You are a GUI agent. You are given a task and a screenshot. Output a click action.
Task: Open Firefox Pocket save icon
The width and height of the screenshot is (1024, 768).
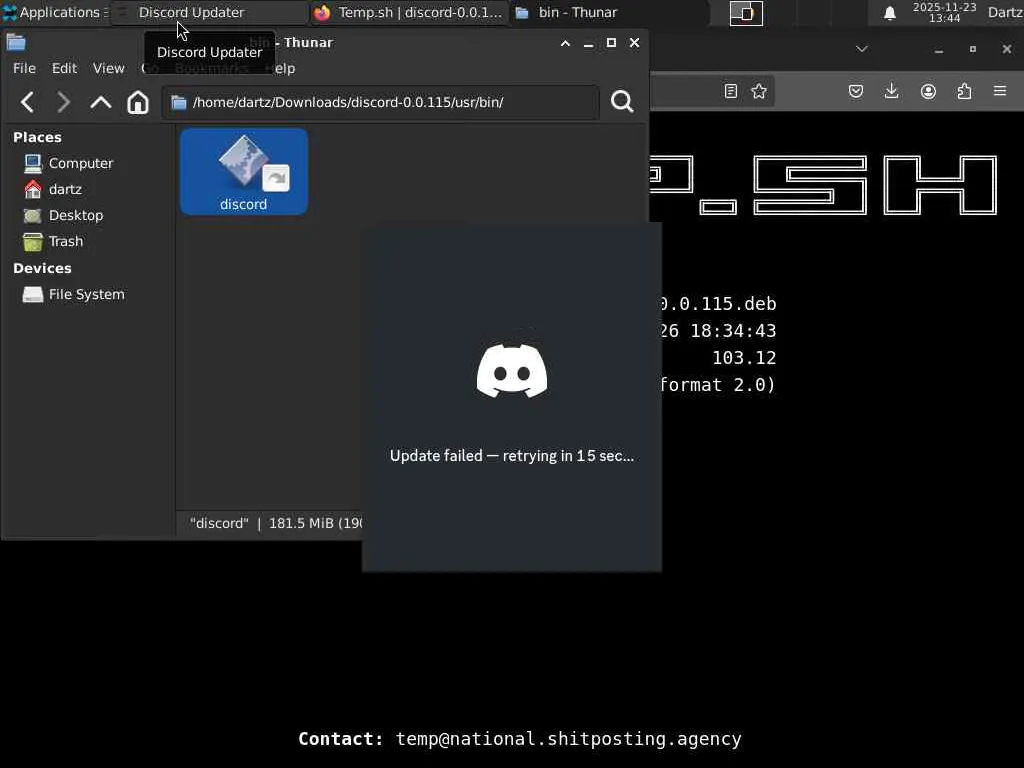856,91
